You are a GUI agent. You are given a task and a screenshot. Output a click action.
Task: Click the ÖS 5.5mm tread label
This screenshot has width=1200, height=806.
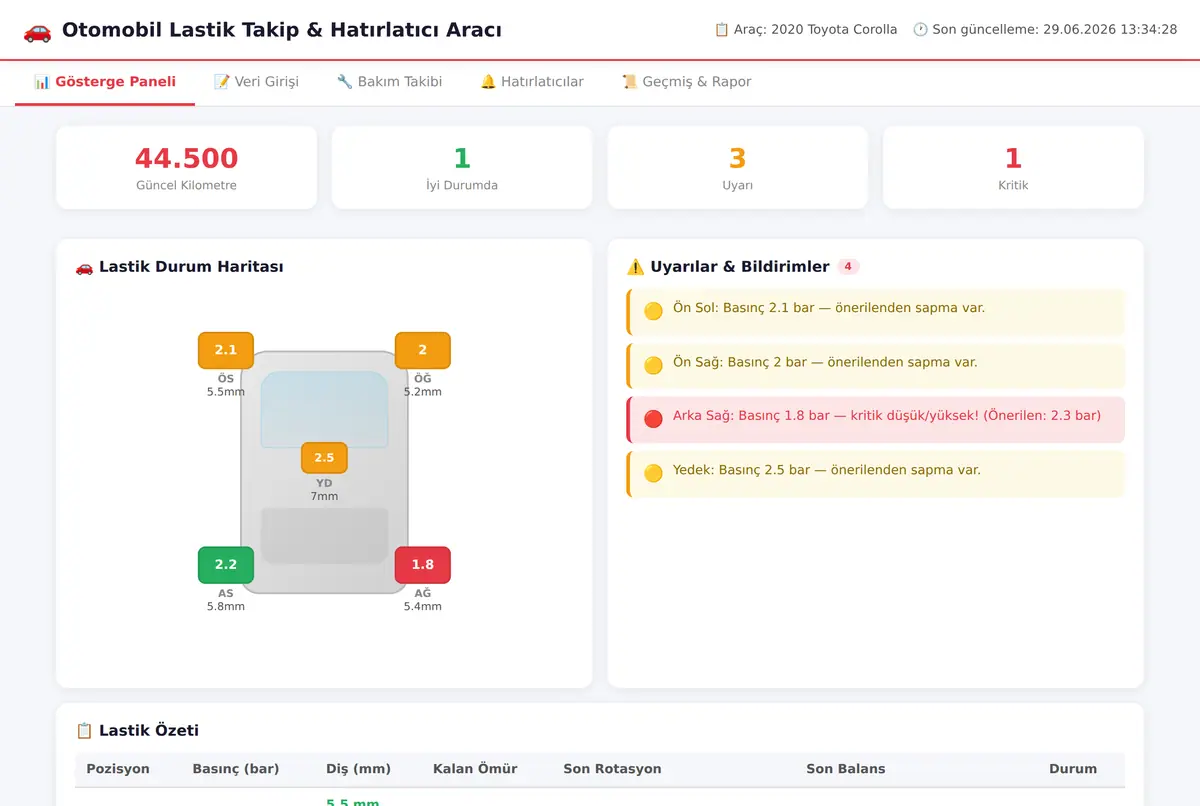[226, 385]
